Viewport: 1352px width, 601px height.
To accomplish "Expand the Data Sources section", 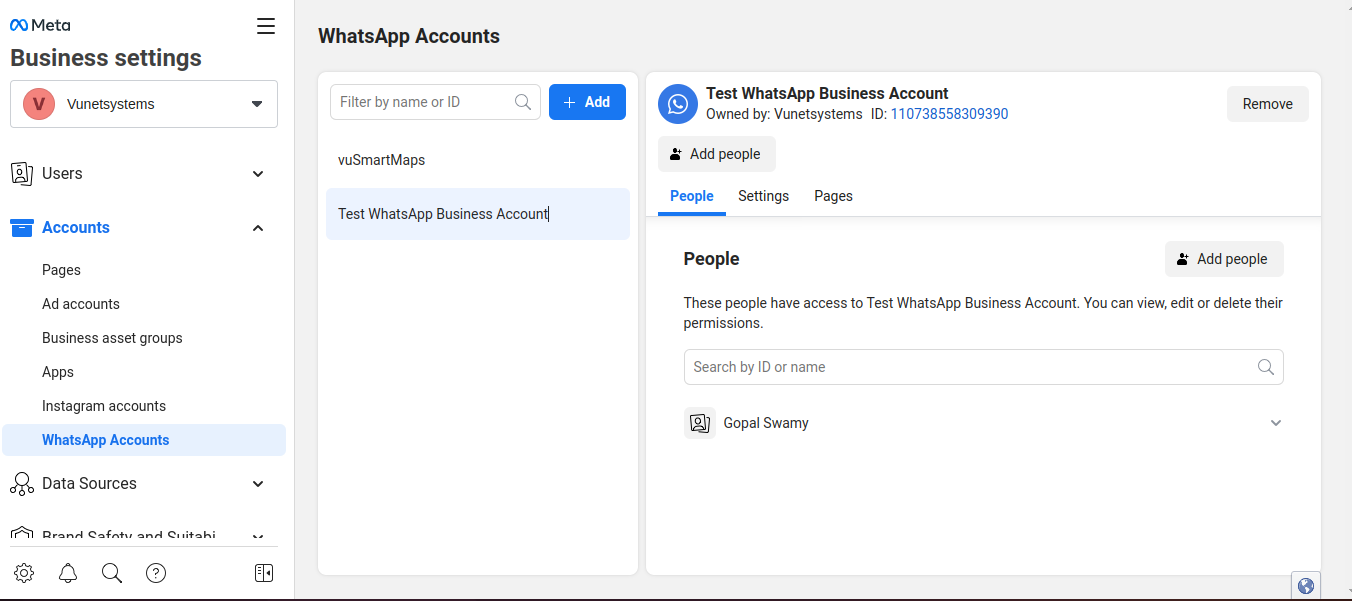I will [258, 484].
